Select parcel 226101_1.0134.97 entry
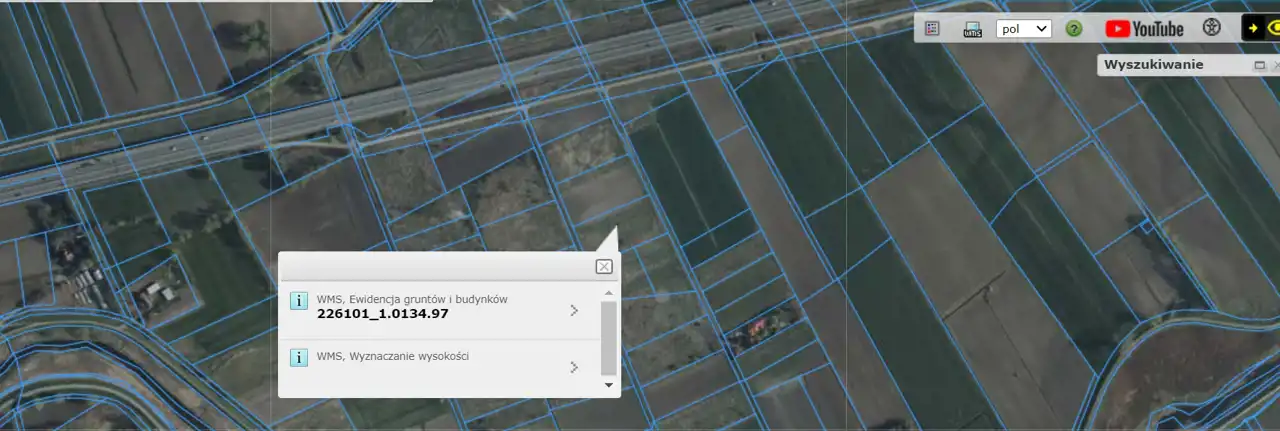Image resolution: width=1280 pixels, height=431 pixels. click(383, 314)
